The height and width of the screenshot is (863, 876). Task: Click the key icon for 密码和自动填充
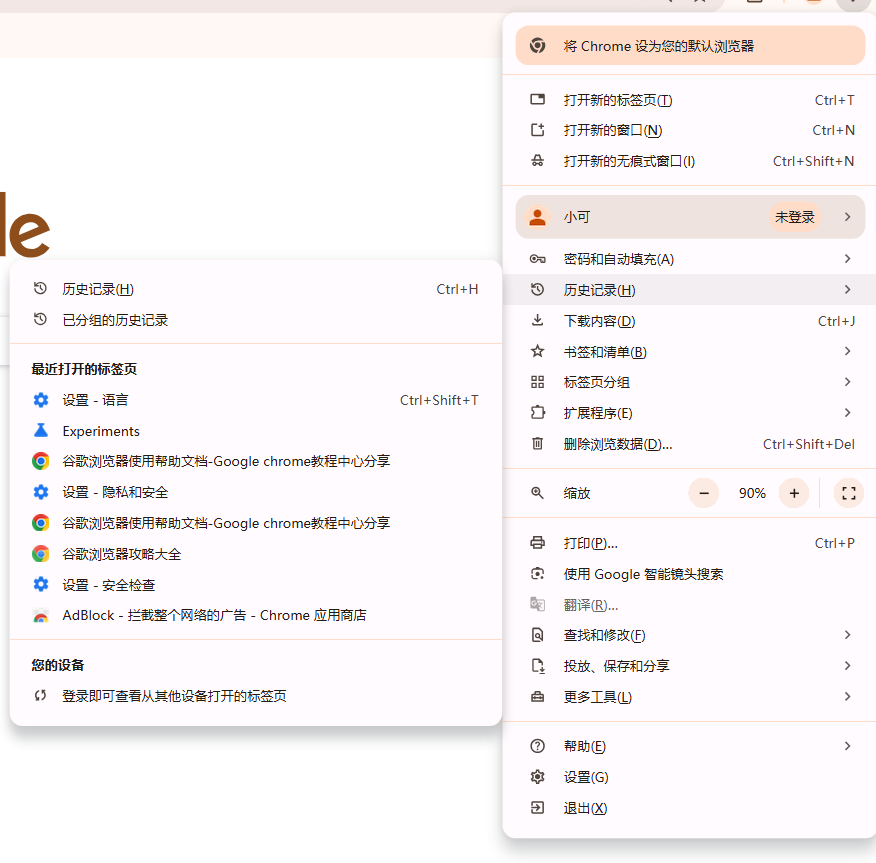[537, 259]
